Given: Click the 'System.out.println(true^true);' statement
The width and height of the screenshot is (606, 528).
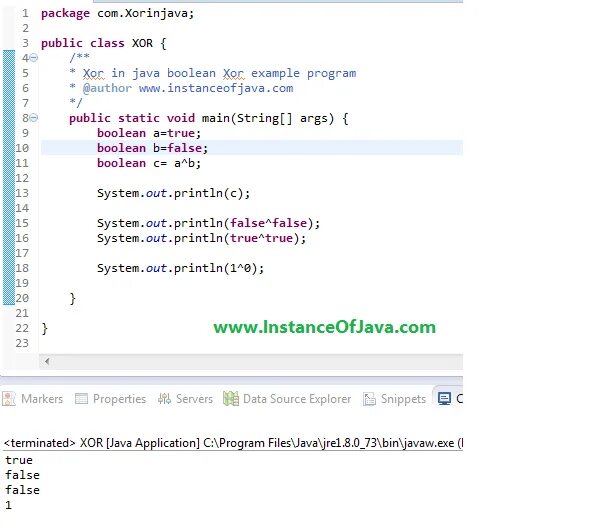Looking at the screenshot, I should [x=202, y=238].
